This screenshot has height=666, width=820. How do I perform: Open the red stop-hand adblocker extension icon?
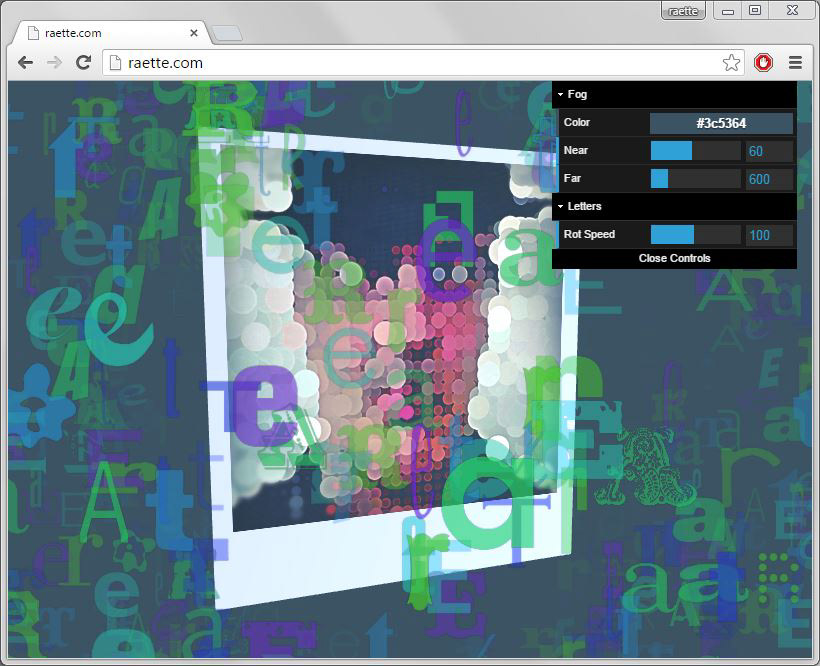763,61
